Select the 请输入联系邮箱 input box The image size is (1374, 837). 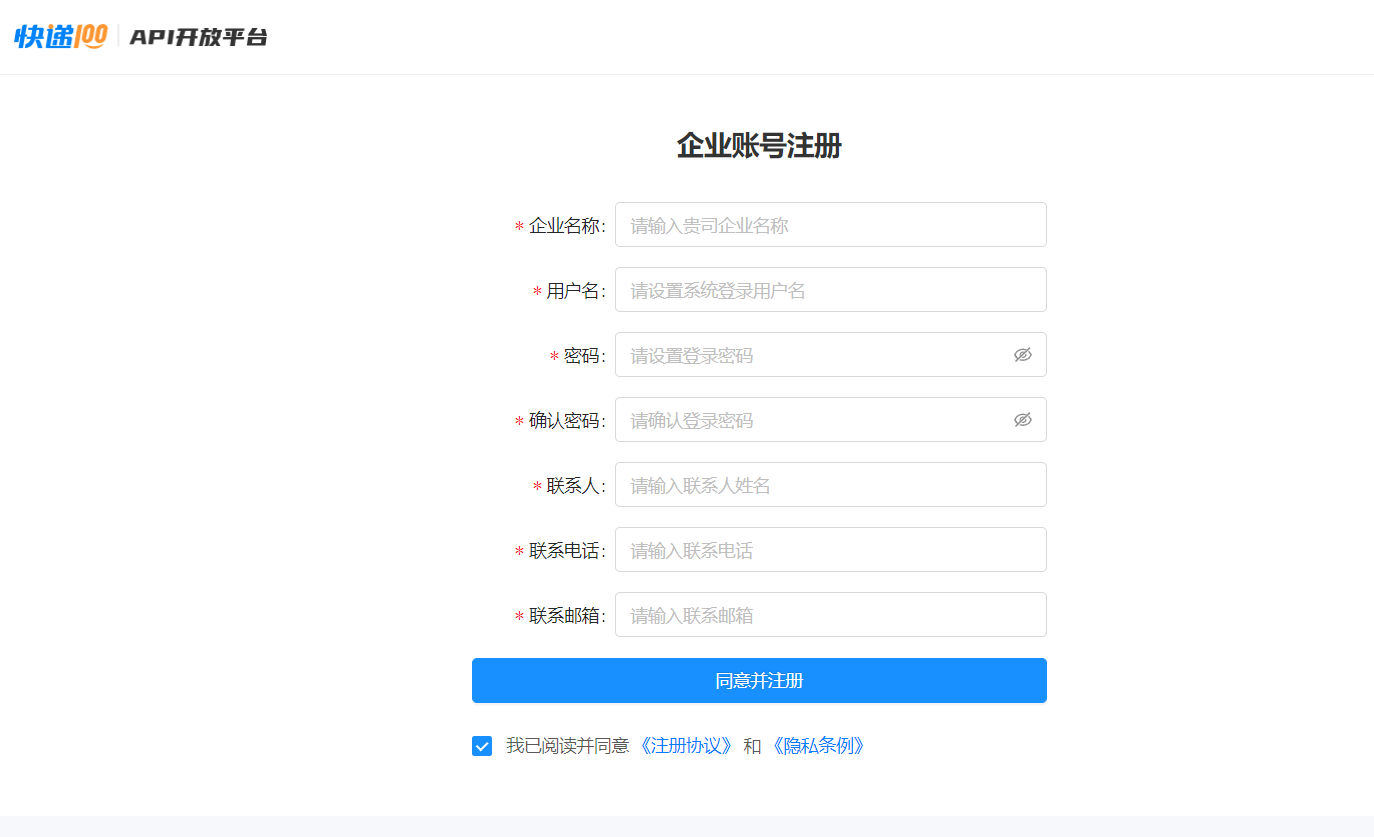tap(830, 615)
